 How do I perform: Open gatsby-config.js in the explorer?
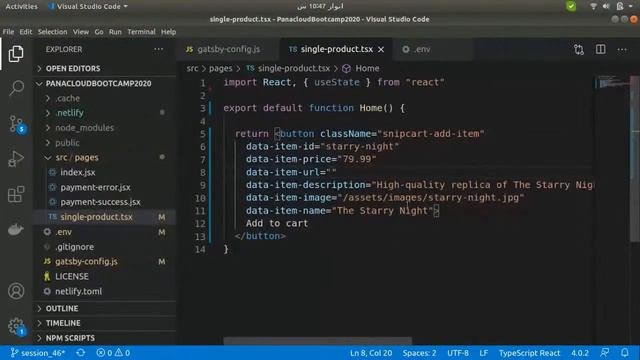click(104, 262)
